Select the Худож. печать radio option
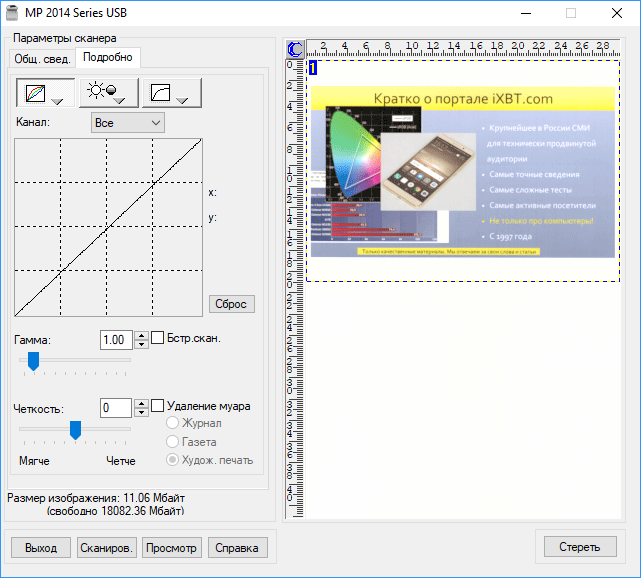This screenshot has width=641, height=578. pos(173,460)
